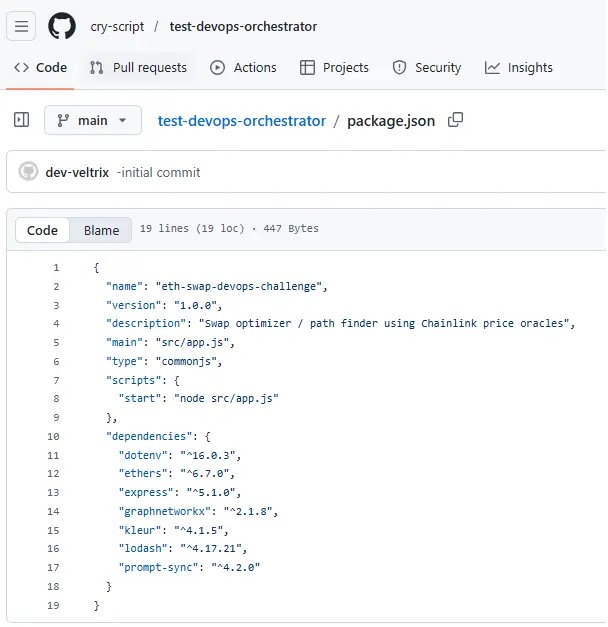Click the 19 lines 447 Bytes info
608x627 pixels.
tap(229, 228)
